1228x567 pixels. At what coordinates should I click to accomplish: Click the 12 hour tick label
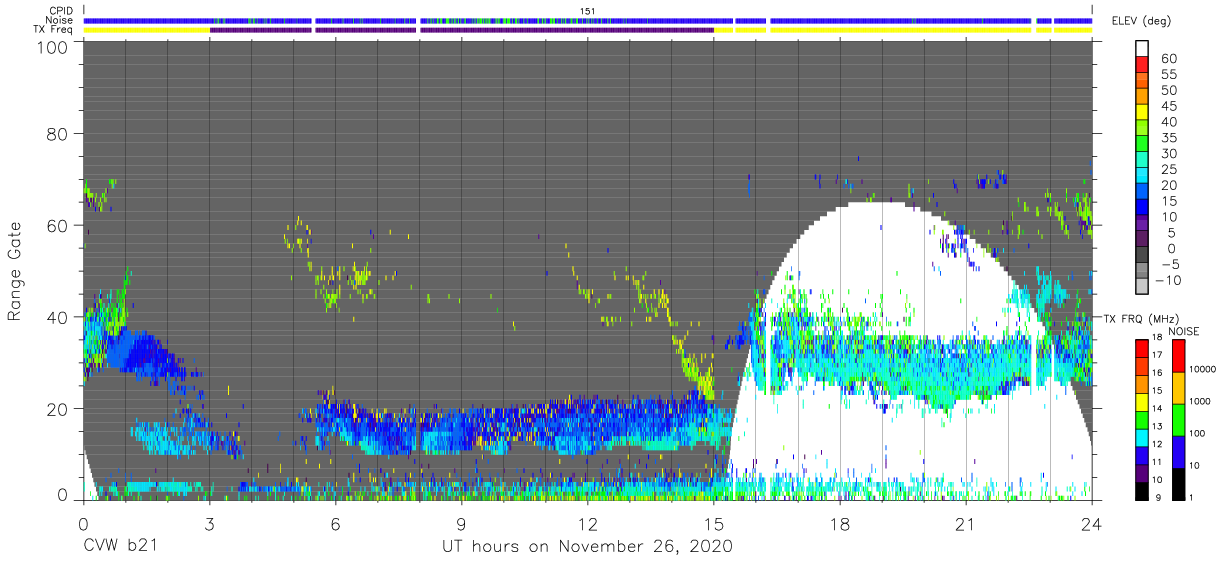tap(587, 523)
